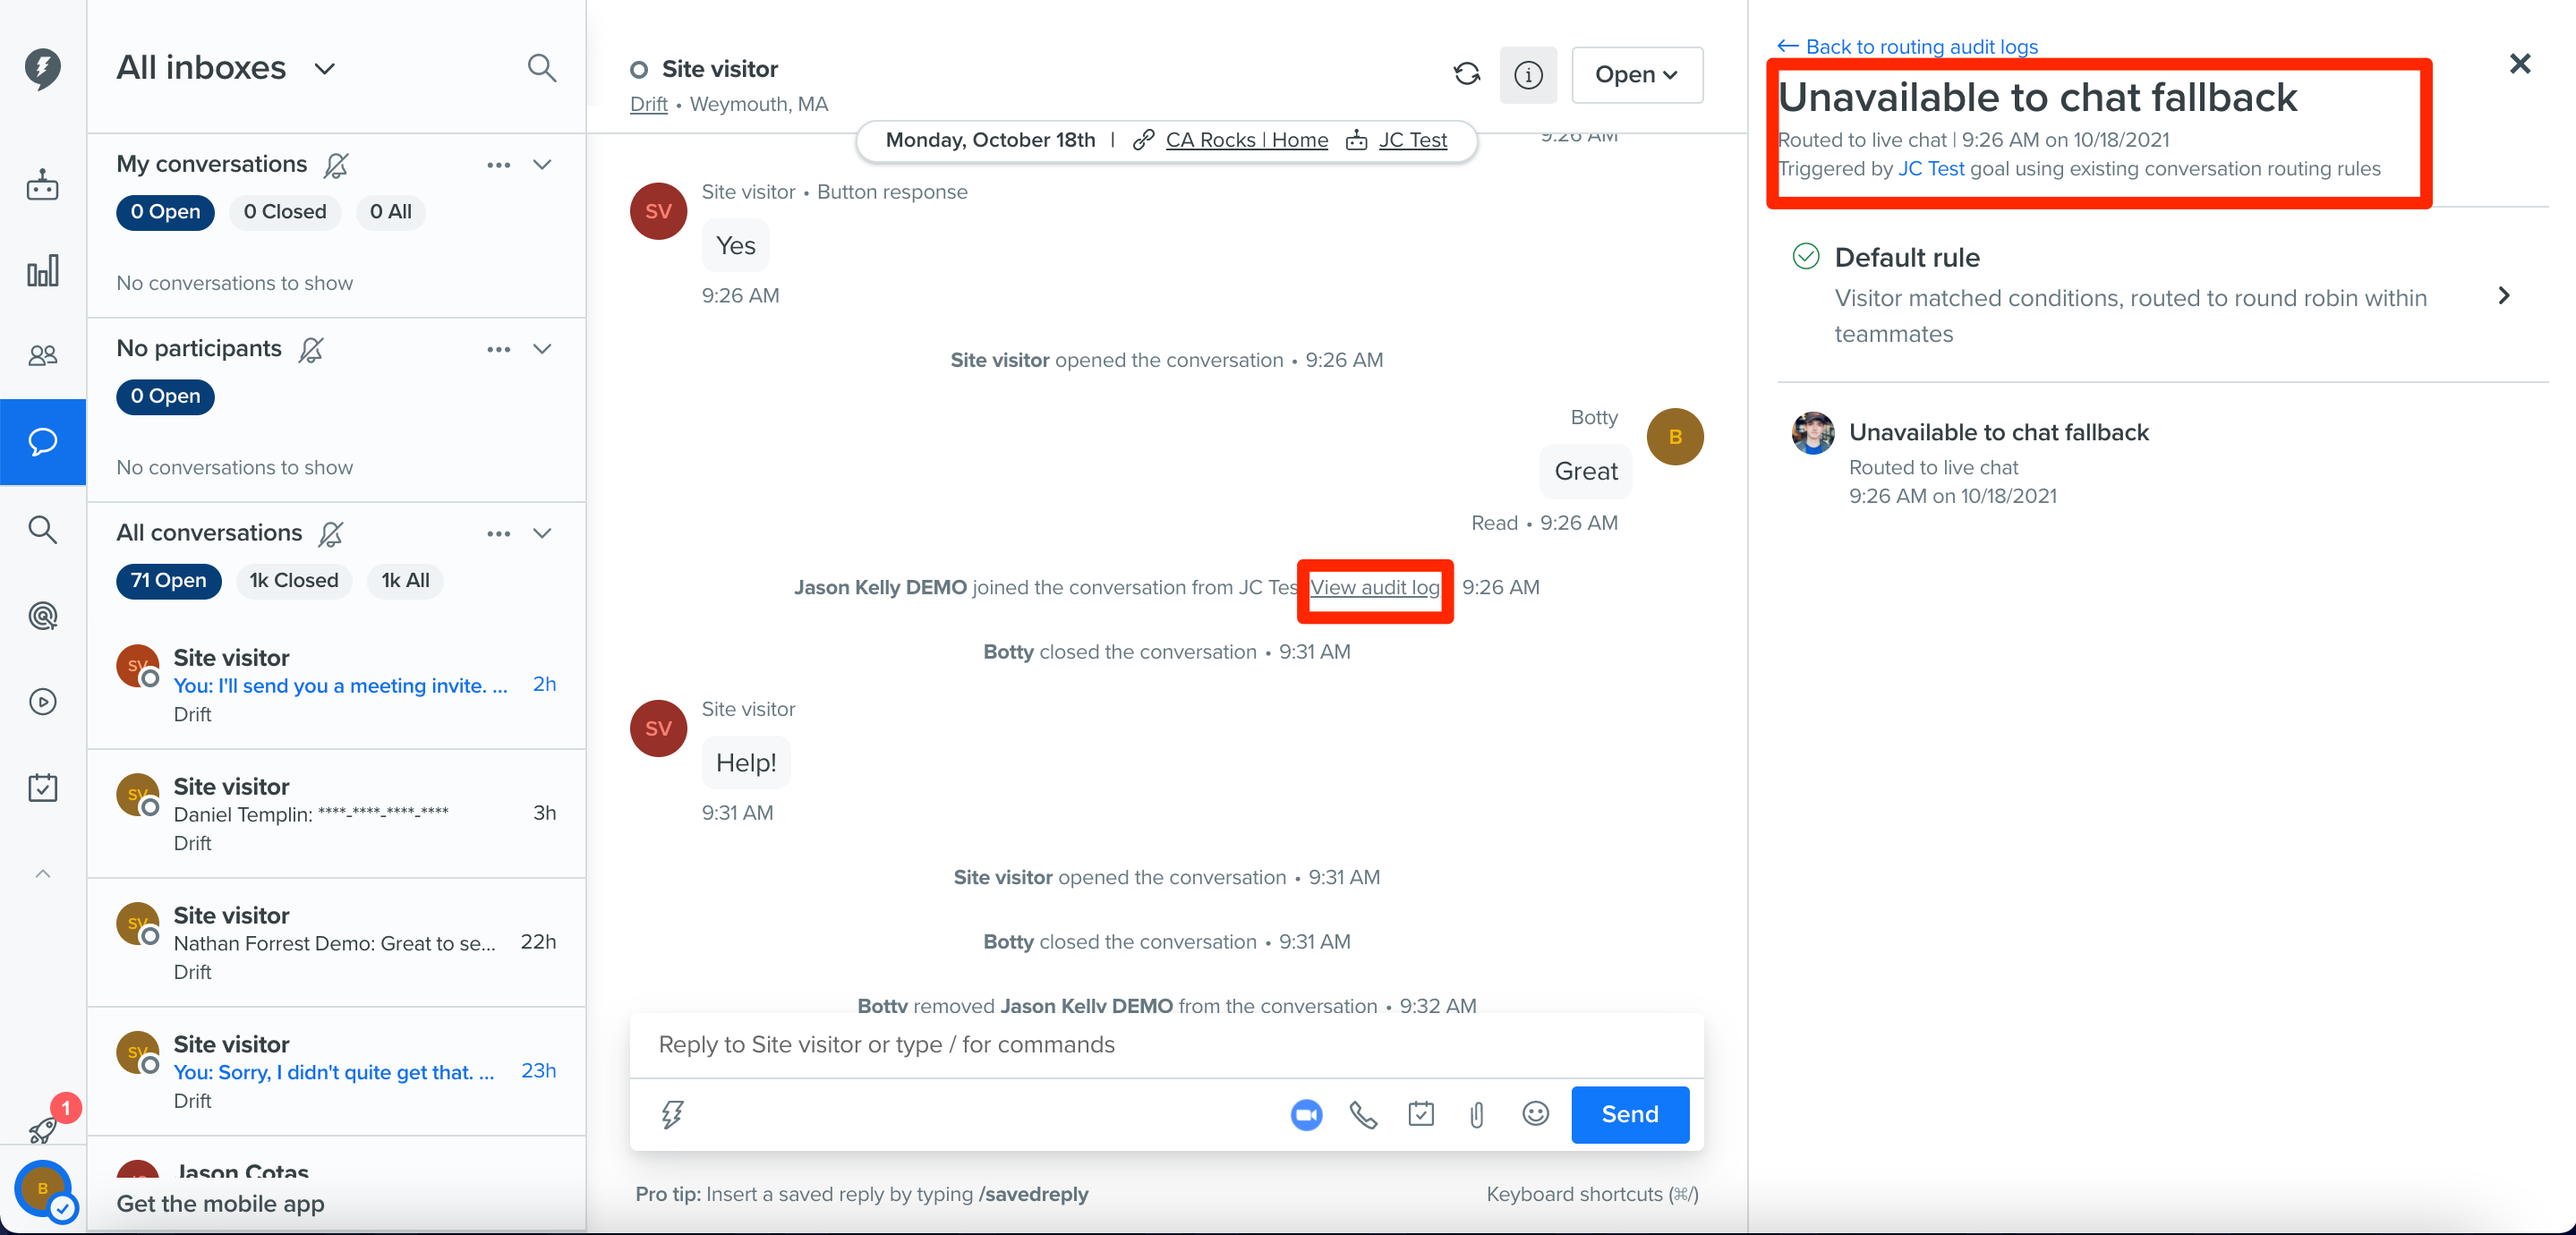This screenshot has height=1235, width=2576.
Task: Select the 1k All filter in All conversations
Action: click(405, 580)
